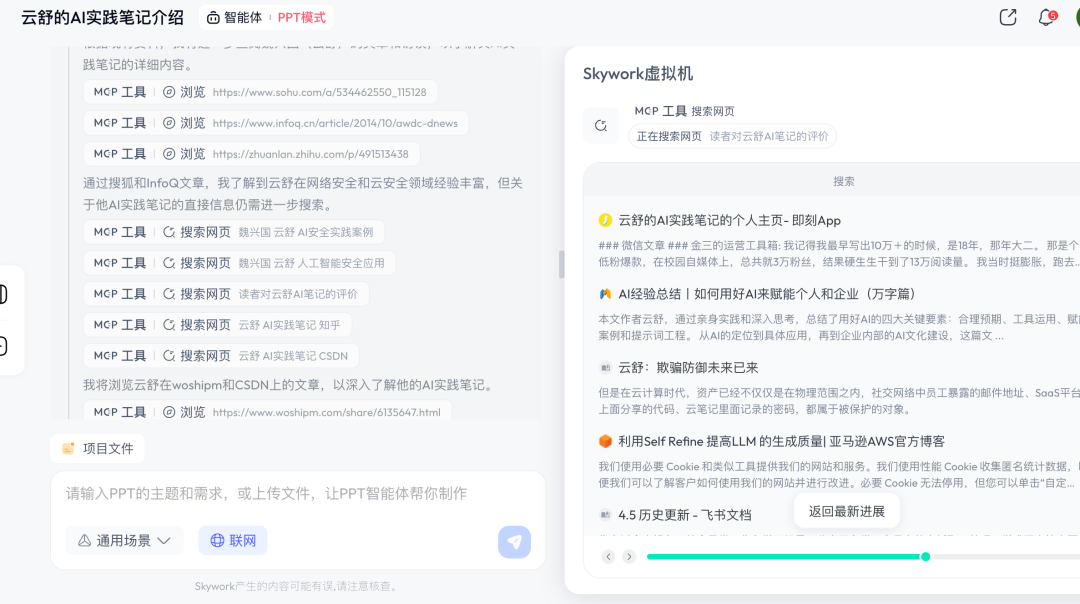This screenshot has width=1080, height=604.
Task: Switch to PPT模式
Action: point(302,18)
